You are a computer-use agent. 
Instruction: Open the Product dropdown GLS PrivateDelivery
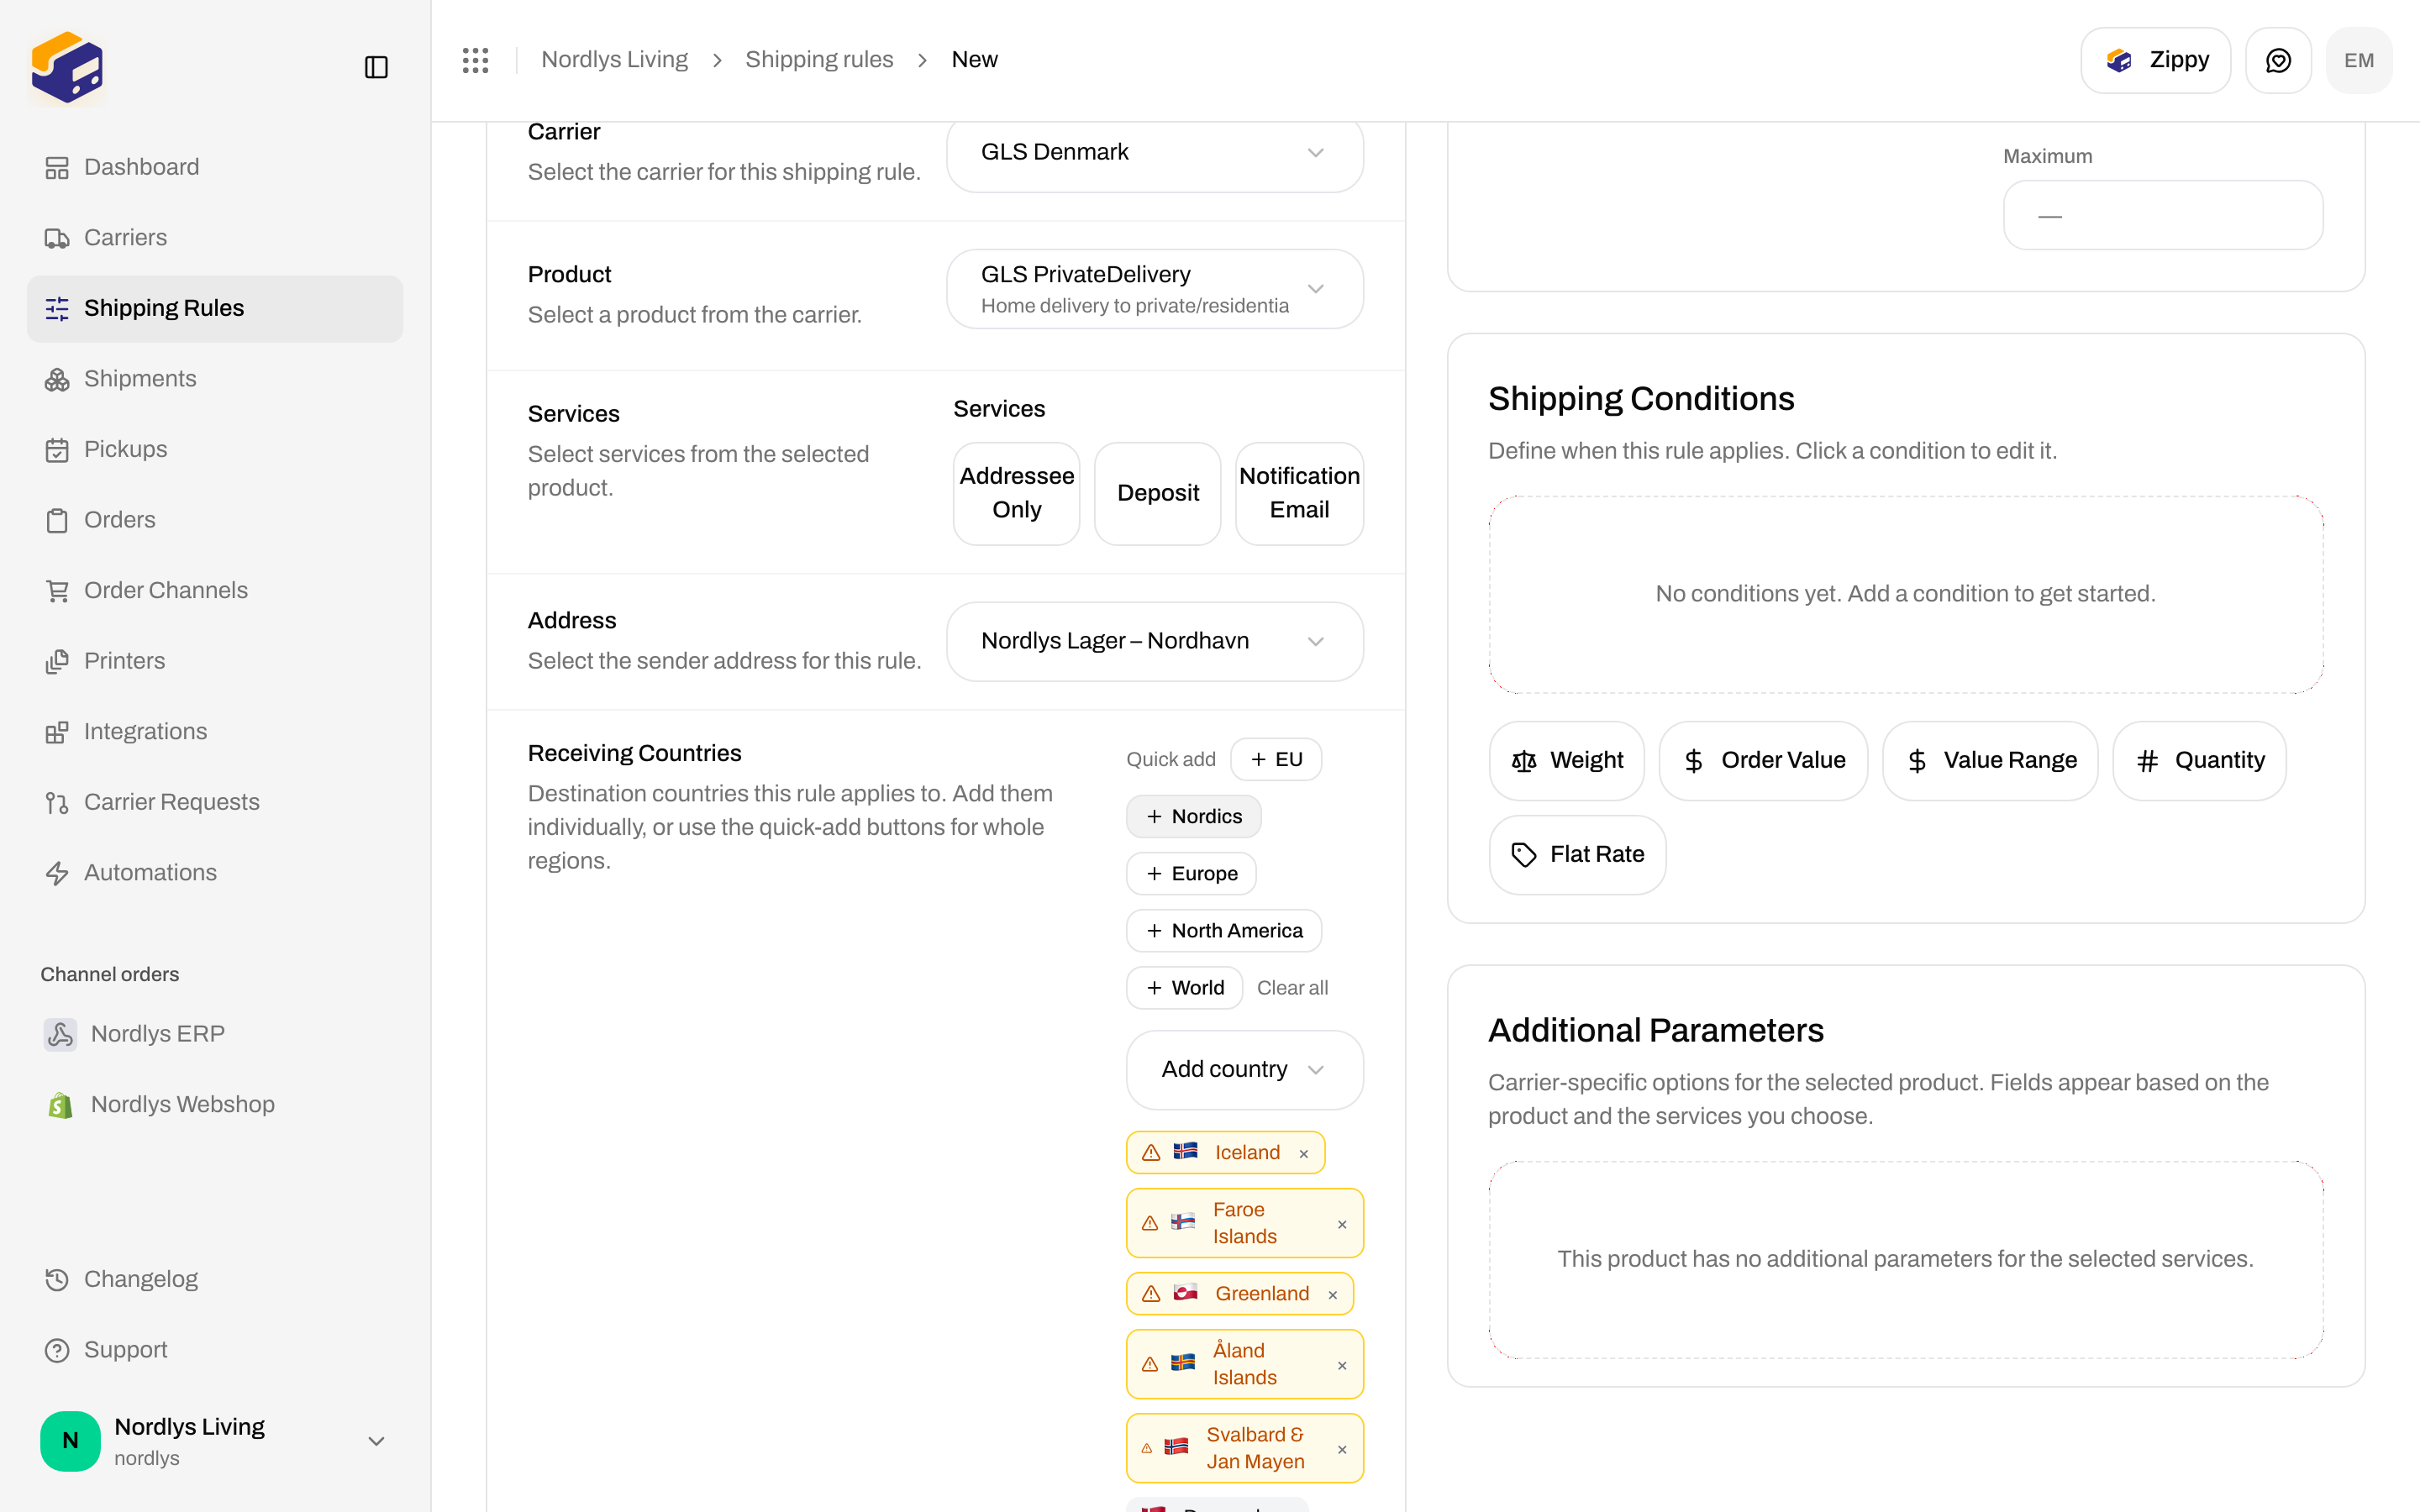click(x=1155, y=289)
